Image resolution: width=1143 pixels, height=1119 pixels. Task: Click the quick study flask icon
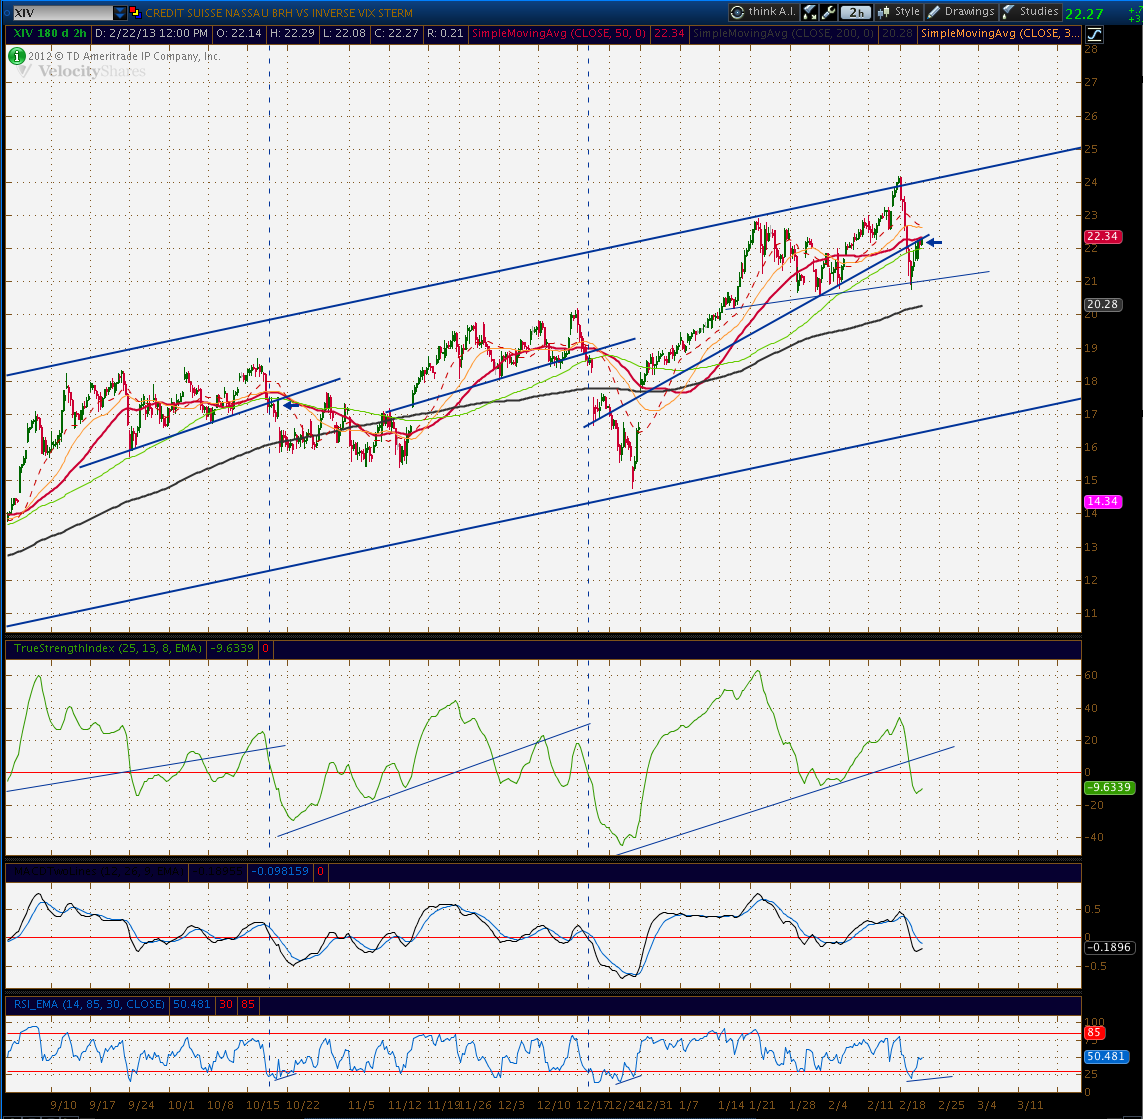coord(809,12)
